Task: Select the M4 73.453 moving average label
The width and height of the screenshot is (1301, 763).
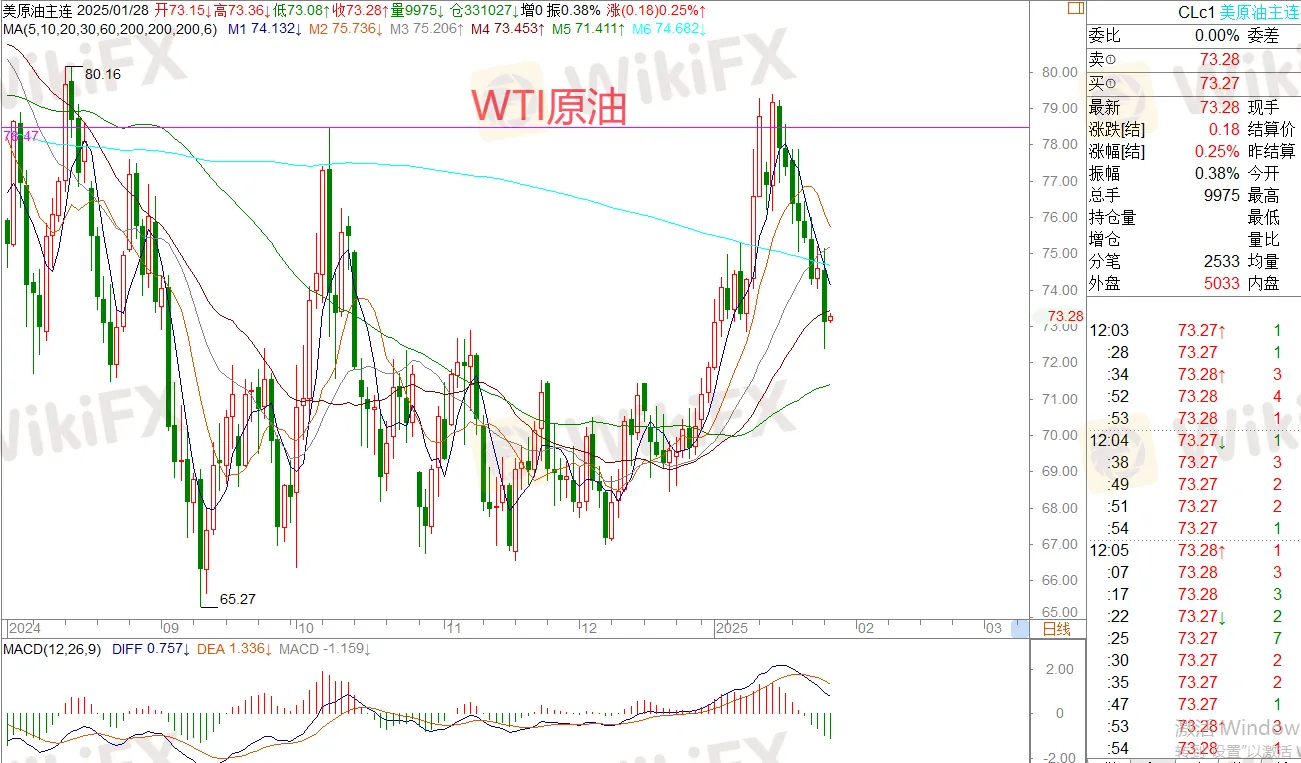Action: [x=508, y=28]
